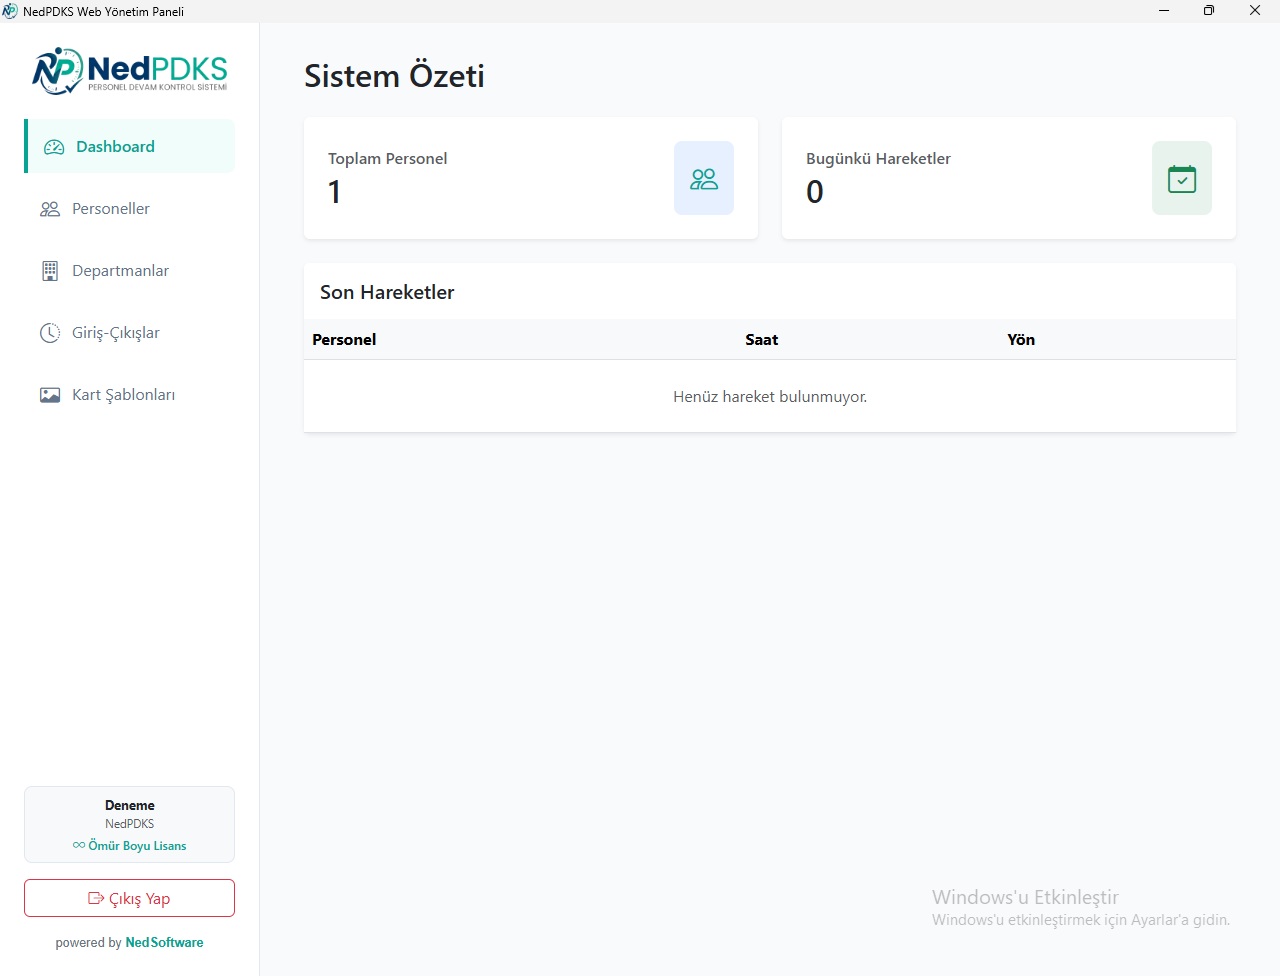This screenshot has height=976, width=1280.
Task: Click the Kart Şablonları image icon
Action: 50,395
